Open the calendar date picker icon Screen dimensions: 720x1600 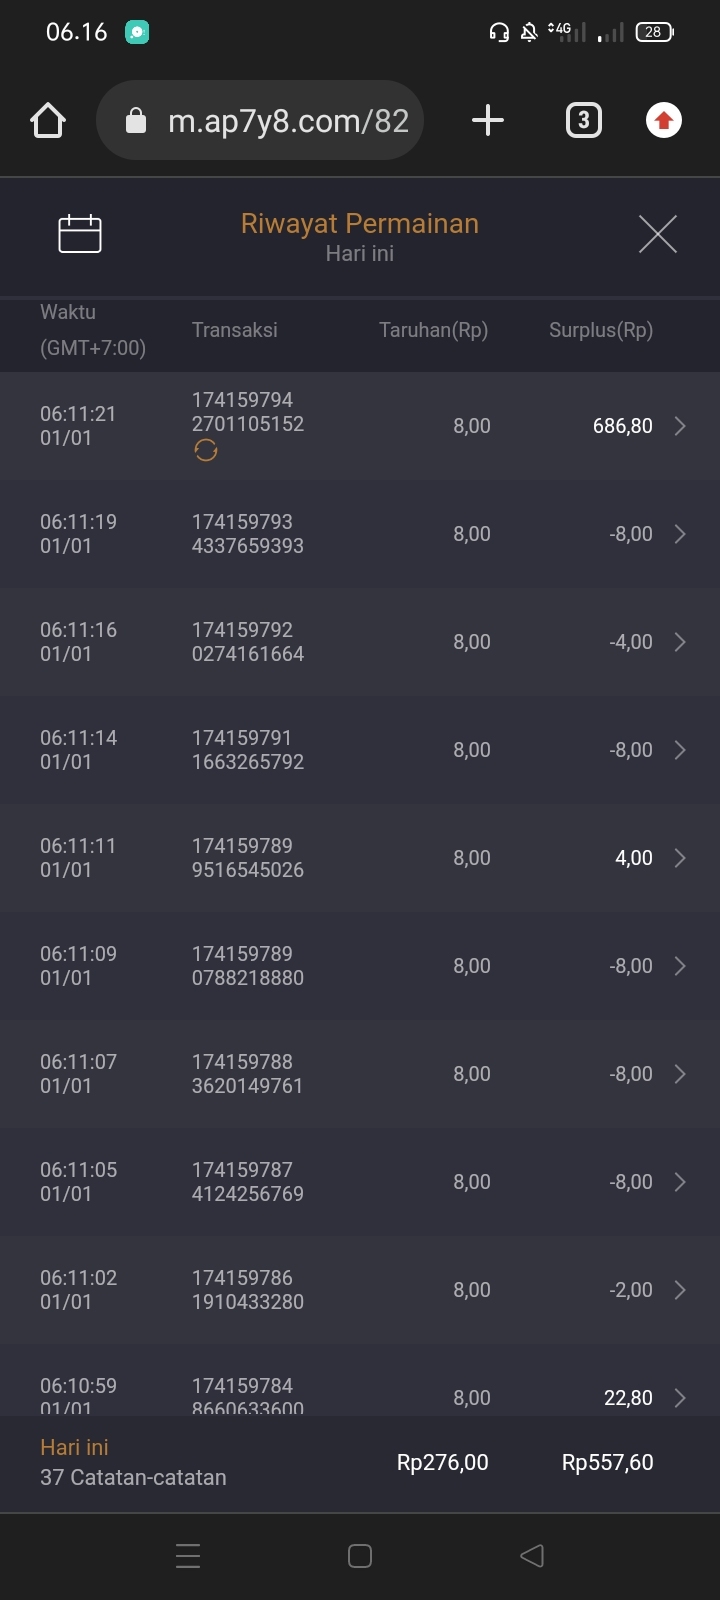[x=80, y=234]
